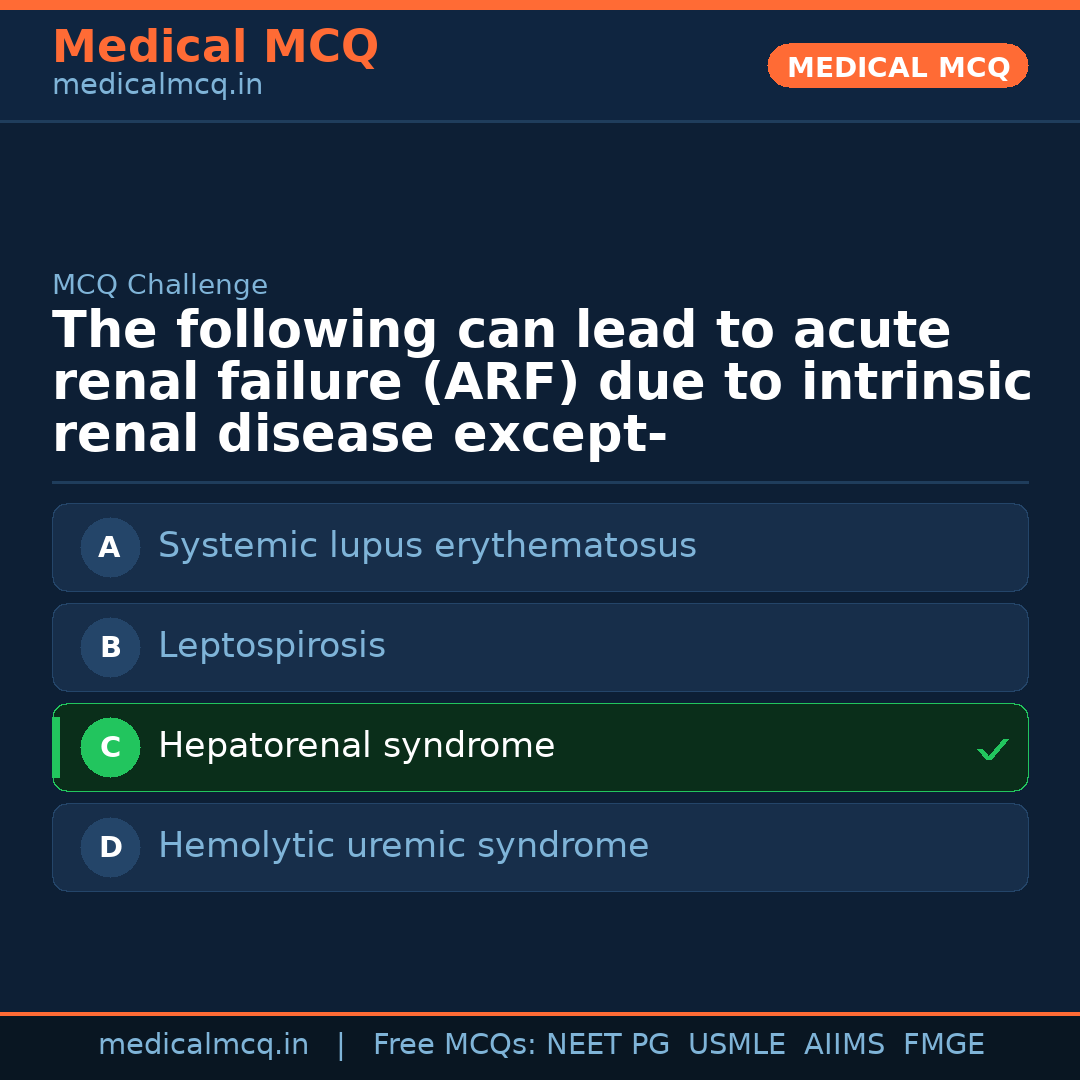Click FMGE in the footer

(x=944, y=1045)
